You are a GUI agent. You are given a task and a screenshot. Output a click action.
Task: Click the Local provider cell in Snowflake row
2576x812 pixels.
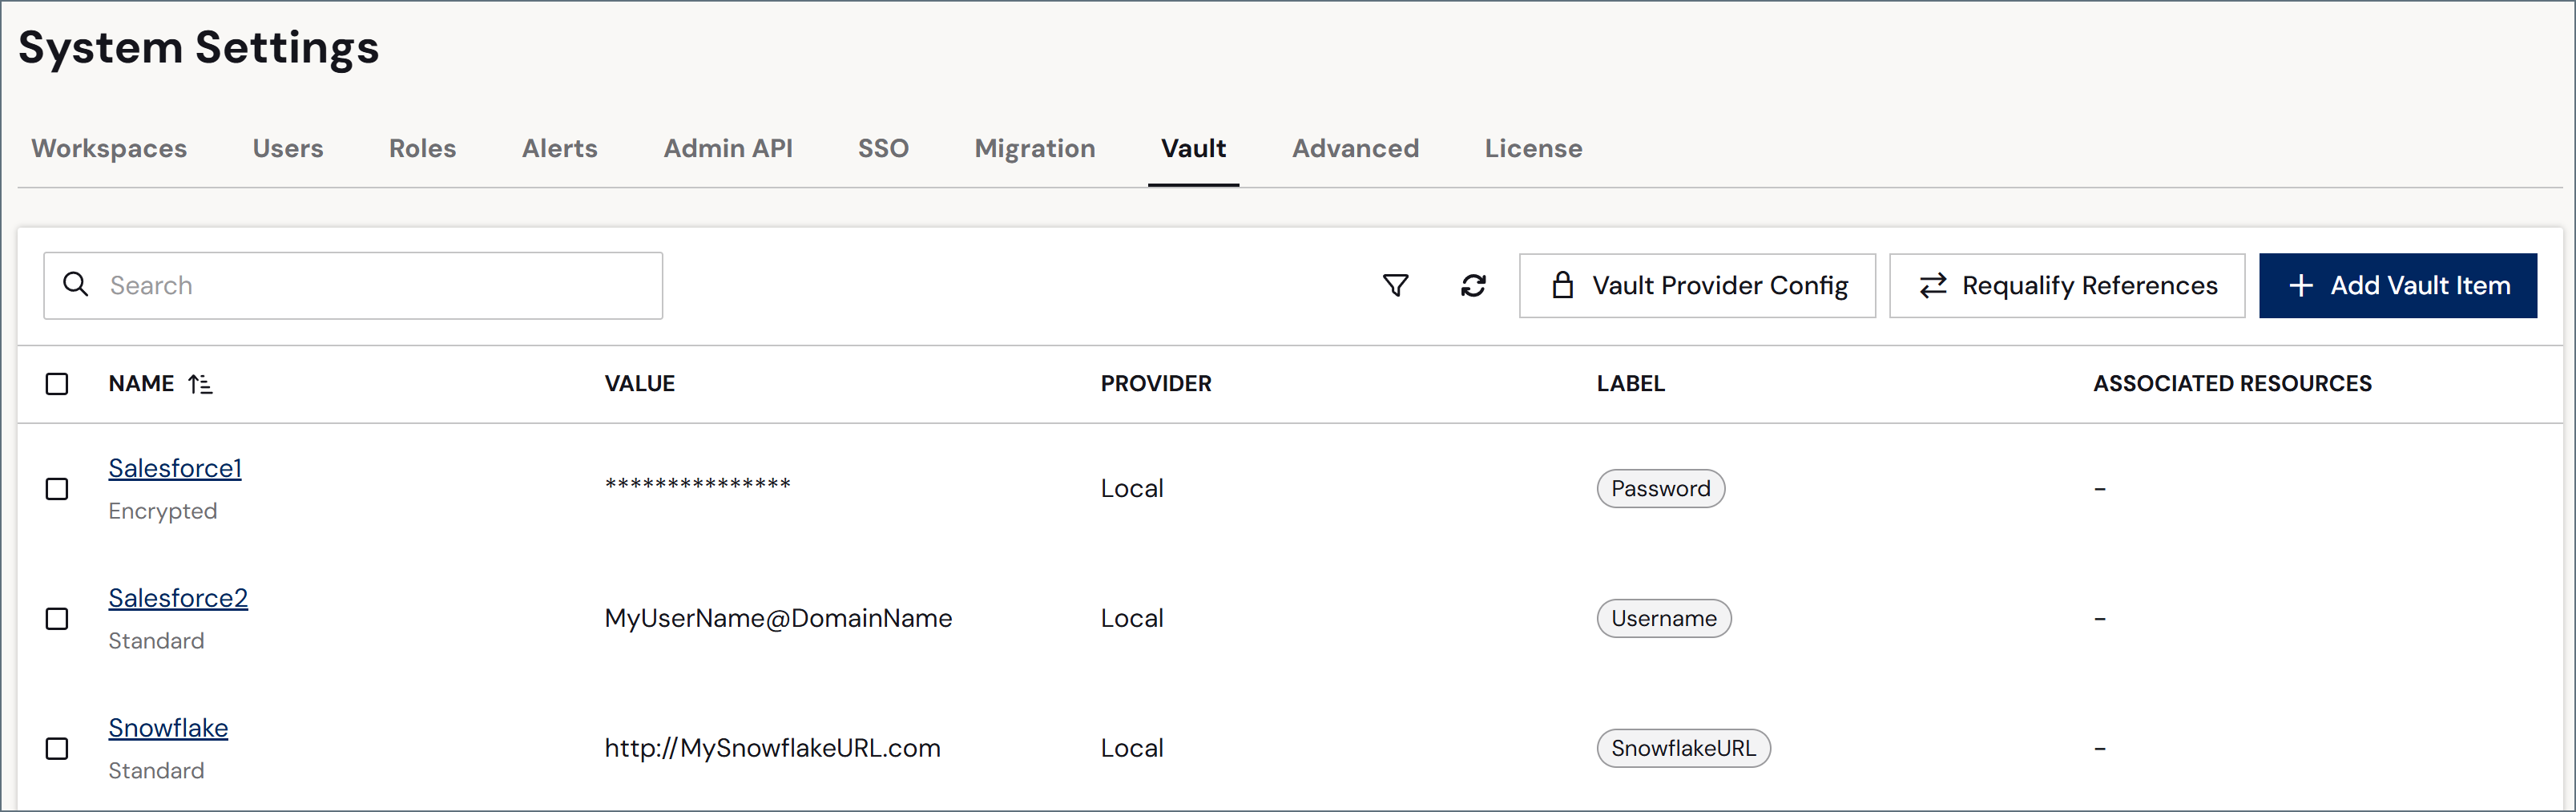click(x=1132, y=749)
